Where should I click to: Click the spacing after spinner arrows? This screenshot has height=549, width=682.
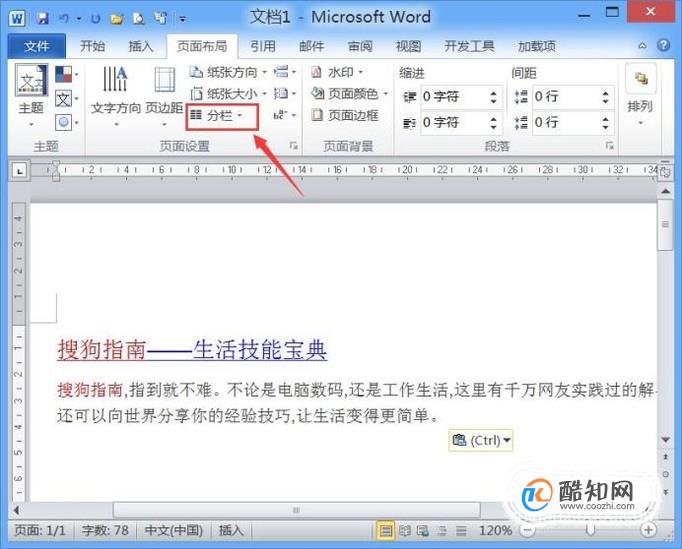[x=605, y=123]
